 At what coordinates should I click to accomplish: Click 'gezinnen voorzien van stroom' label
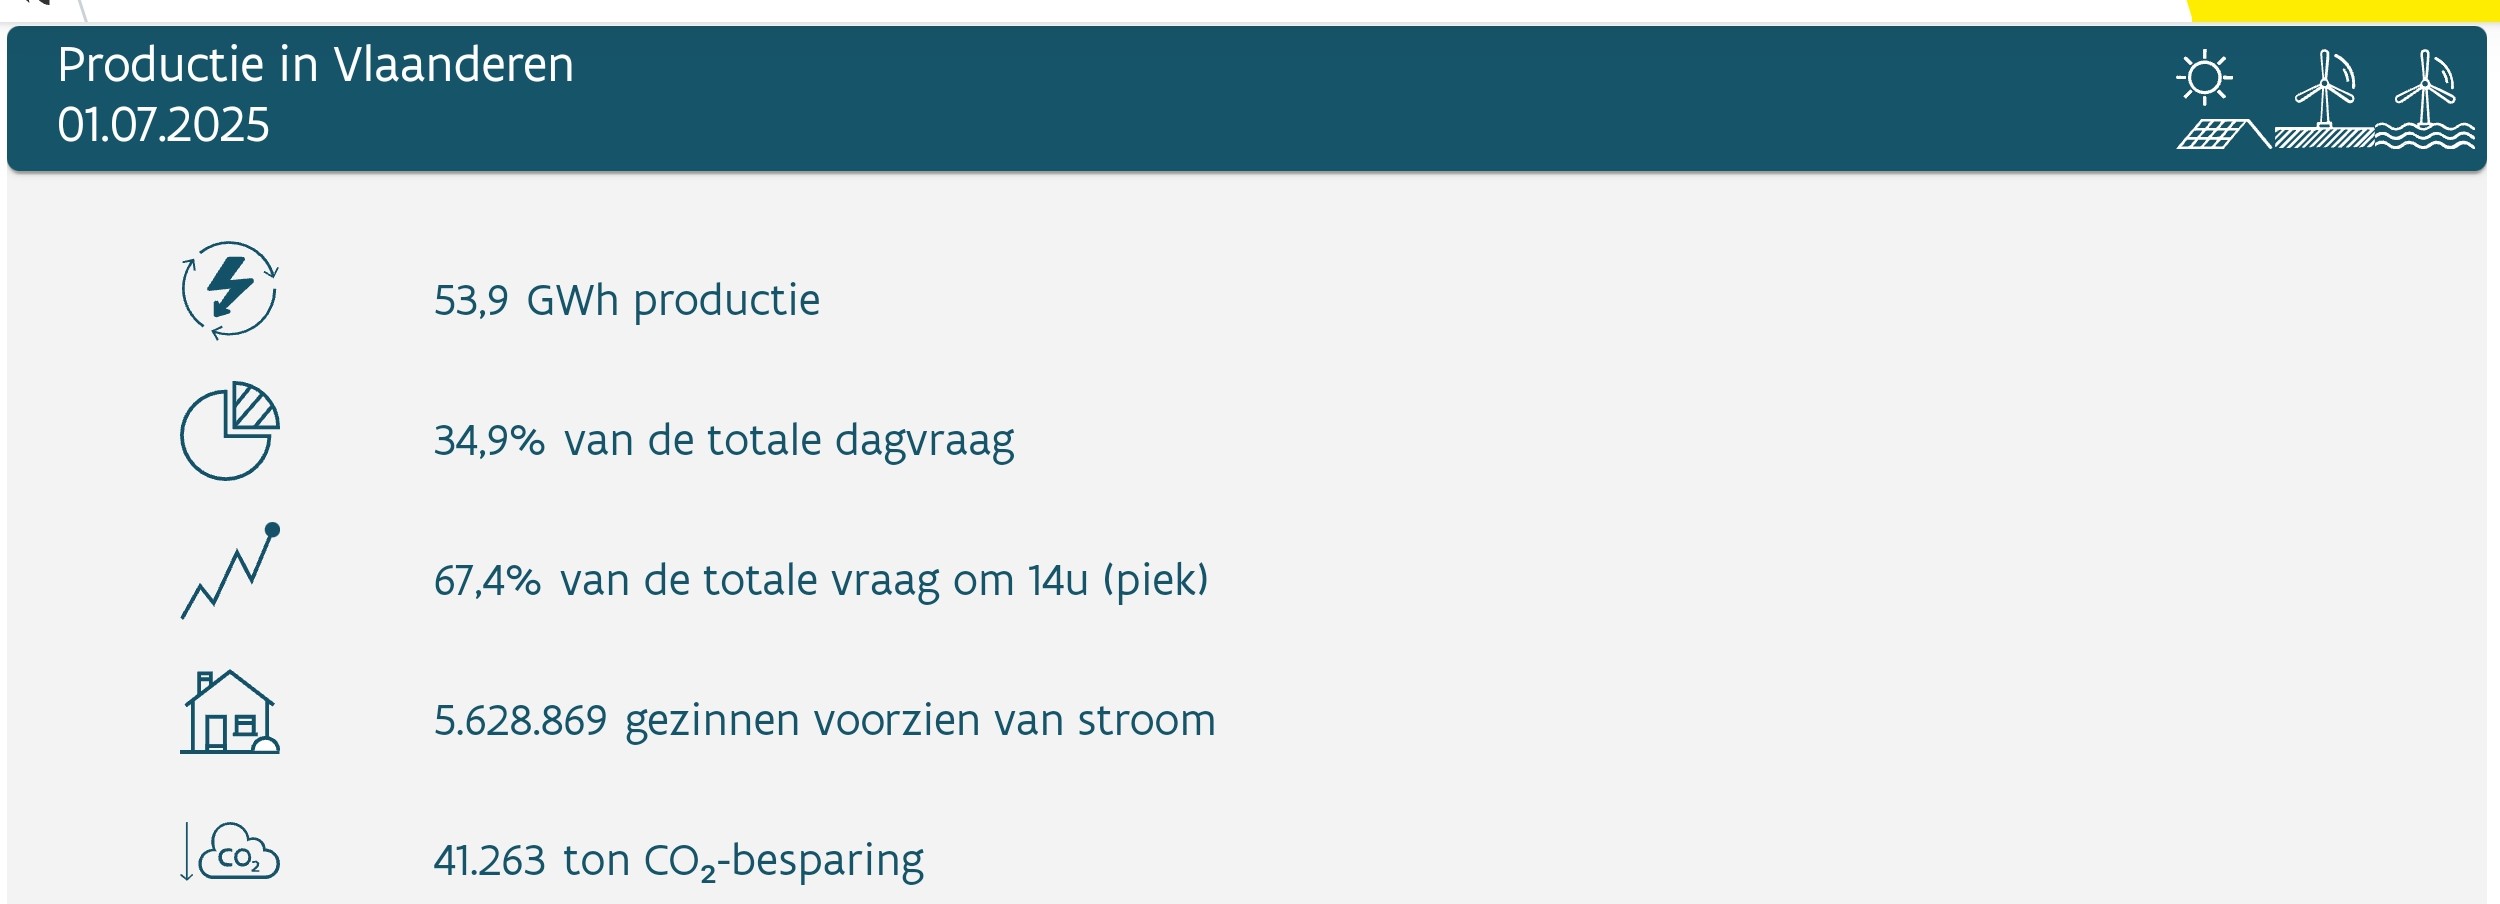click(920, 720)
